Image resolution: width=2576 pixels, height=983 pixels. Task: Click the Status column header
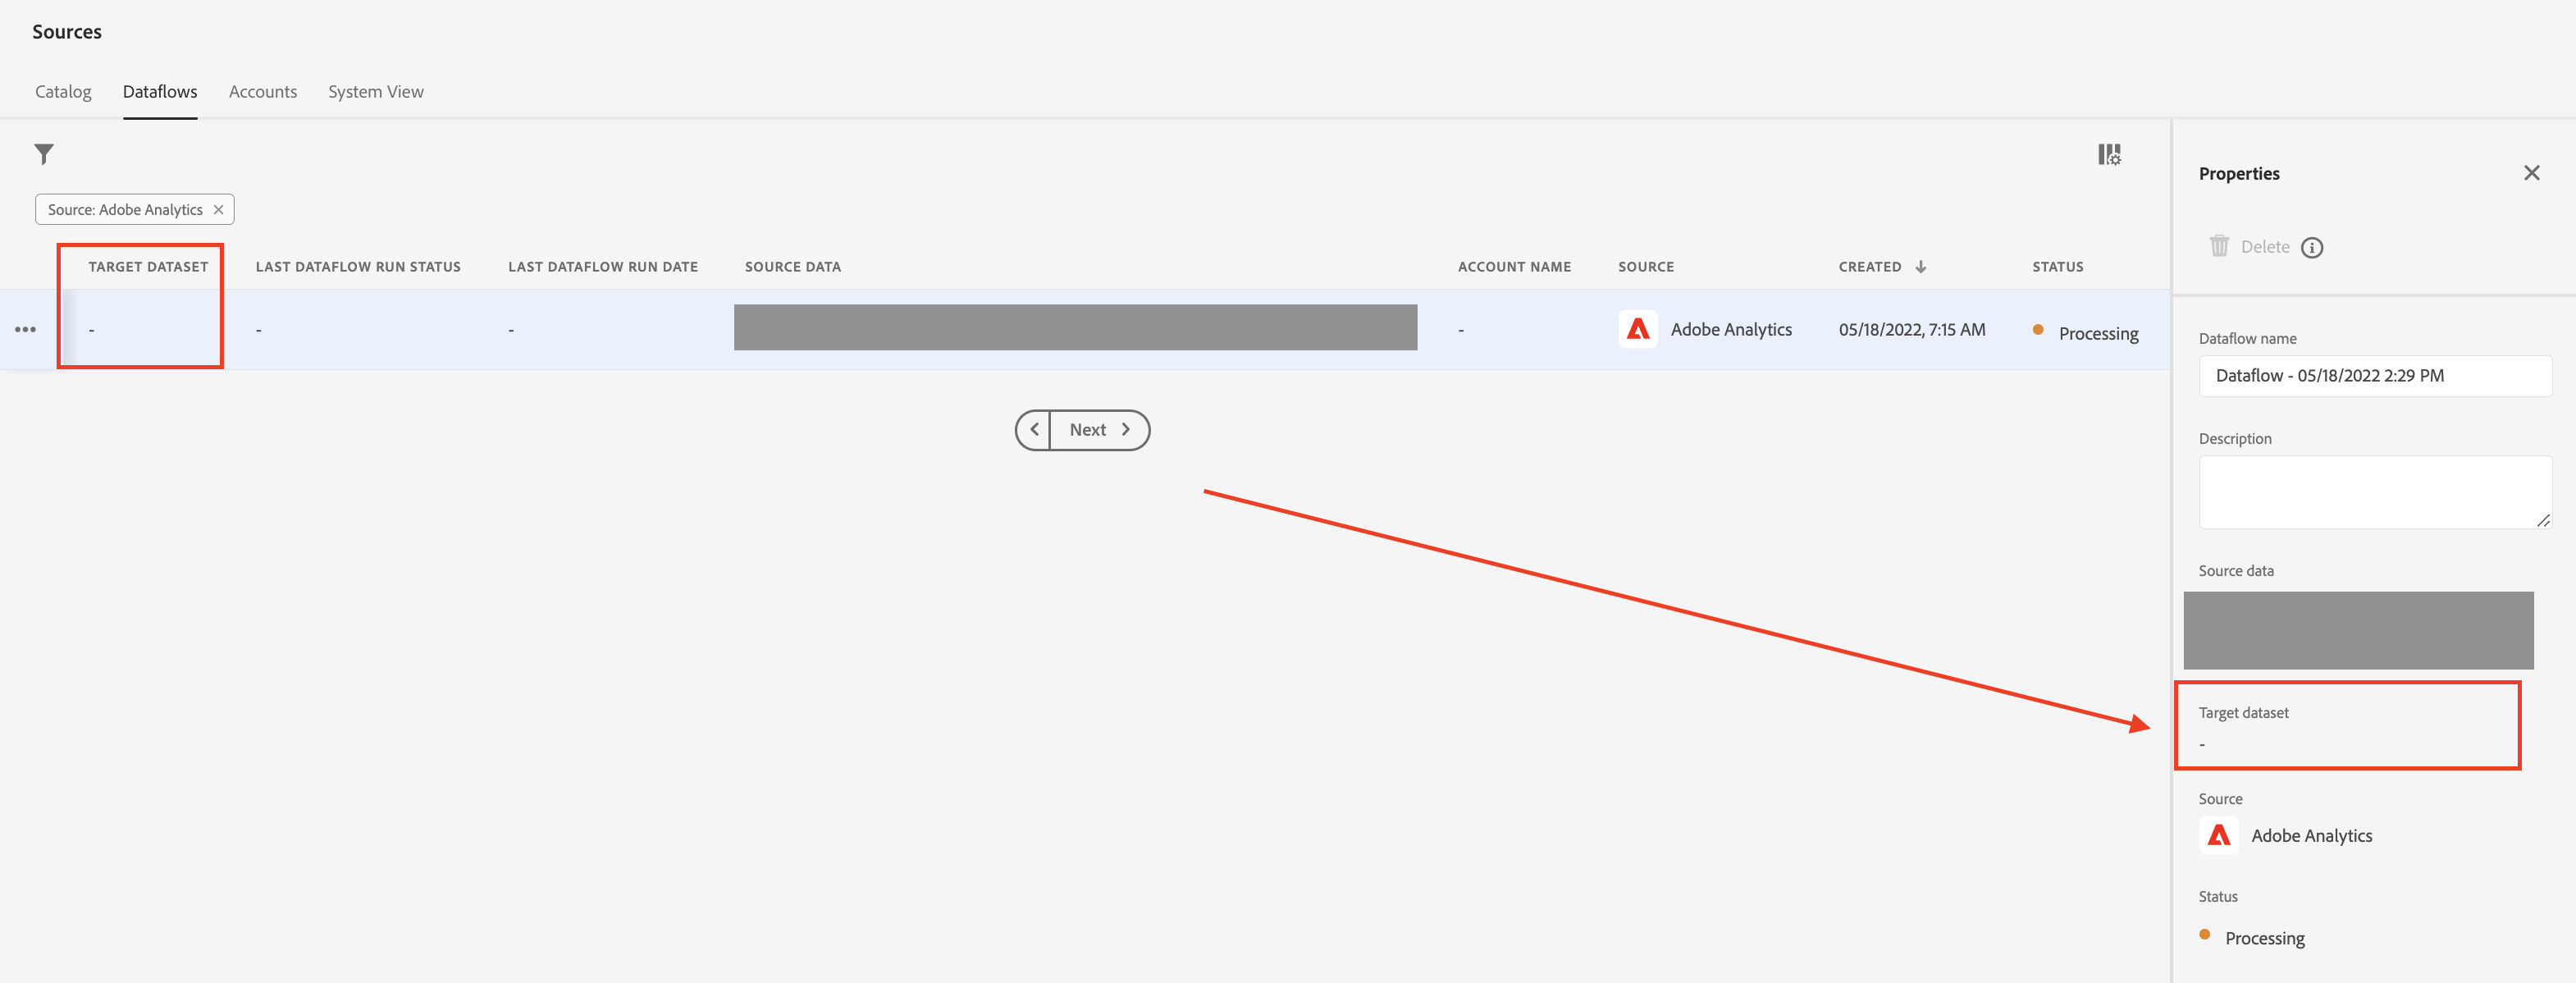[x=2057, y=267]
